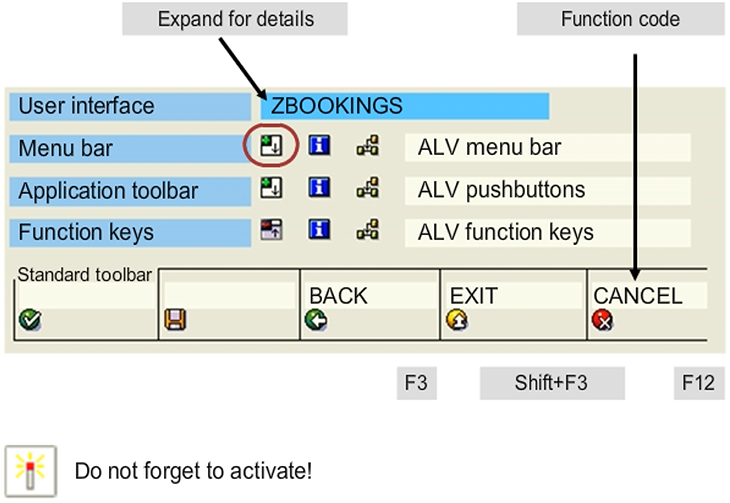Click the activate magic wand icon

point(29,471)
